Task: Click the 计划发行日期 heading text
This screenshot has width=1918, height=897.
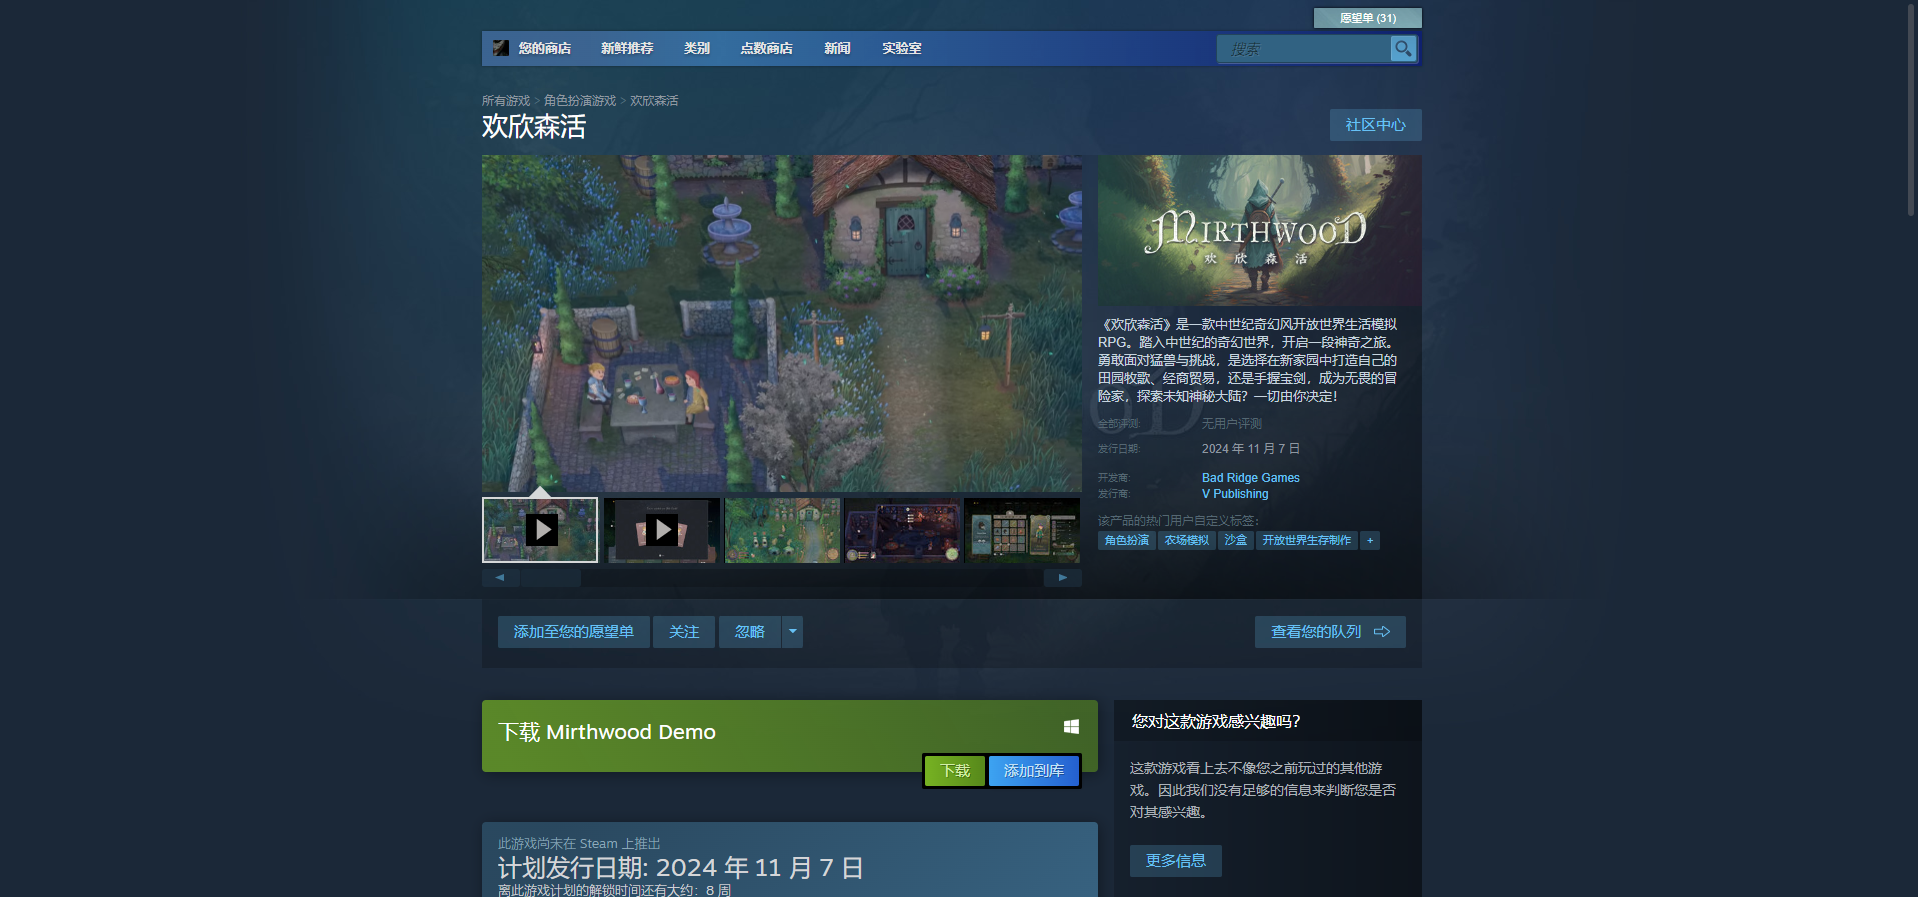Action: pos(680,867)
